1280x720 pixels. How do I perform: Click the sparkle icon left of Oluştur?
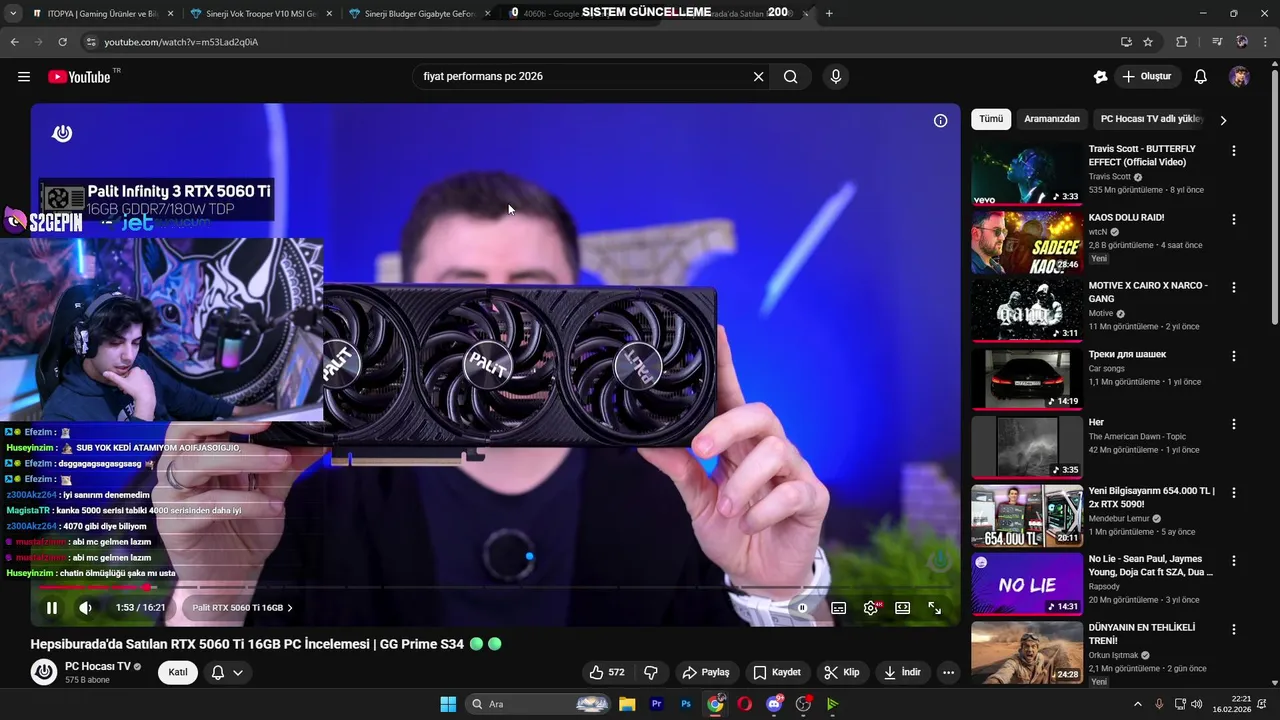[x=1101, y=77]
